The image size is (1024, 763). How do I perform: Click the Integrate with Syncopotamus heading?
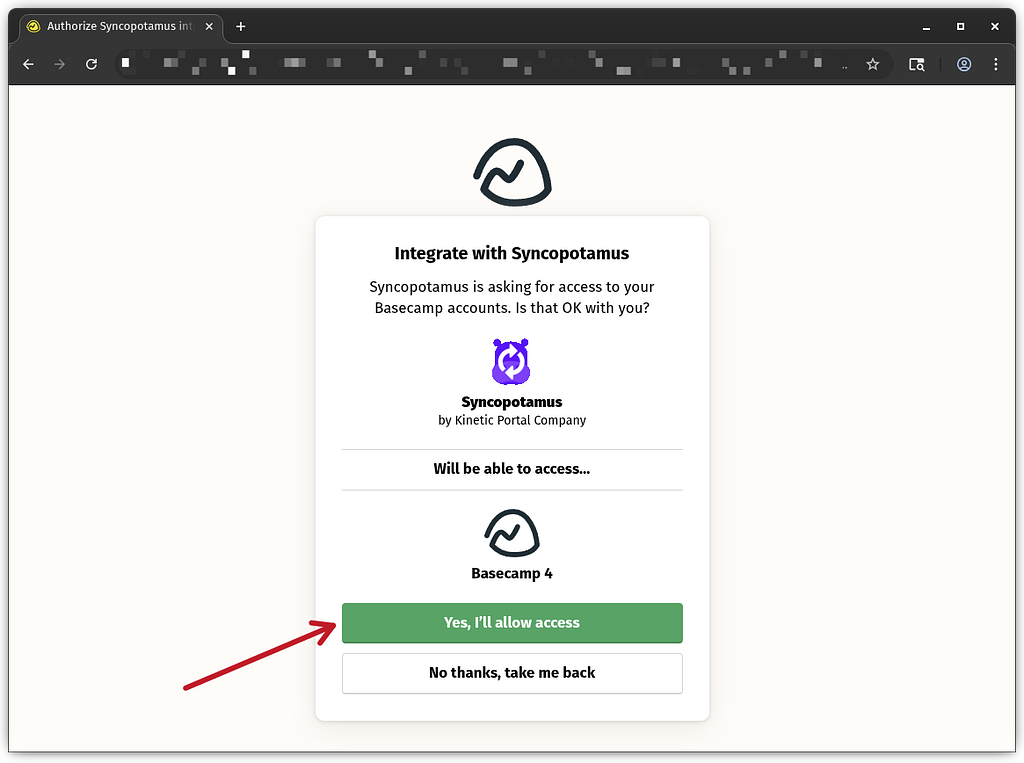coord(512,253)
